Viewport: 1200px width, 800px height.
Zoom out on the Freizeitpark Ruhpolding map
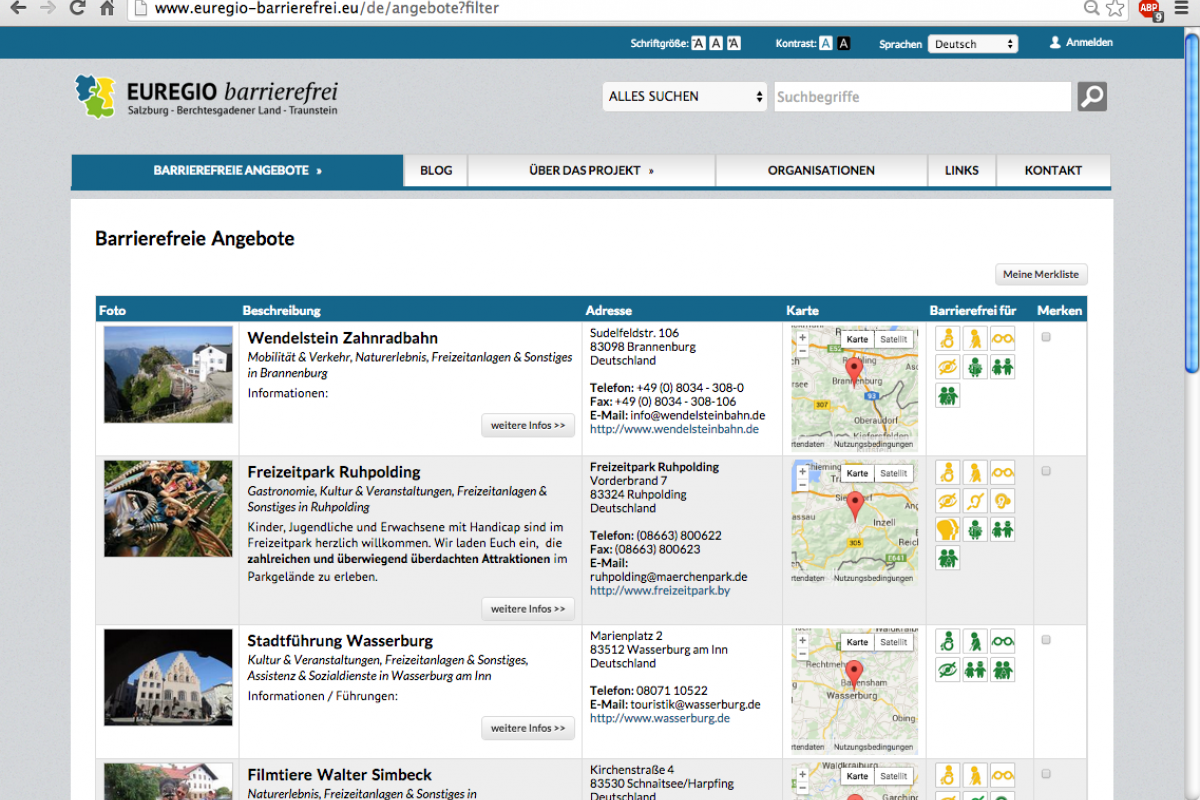point(802,484)
